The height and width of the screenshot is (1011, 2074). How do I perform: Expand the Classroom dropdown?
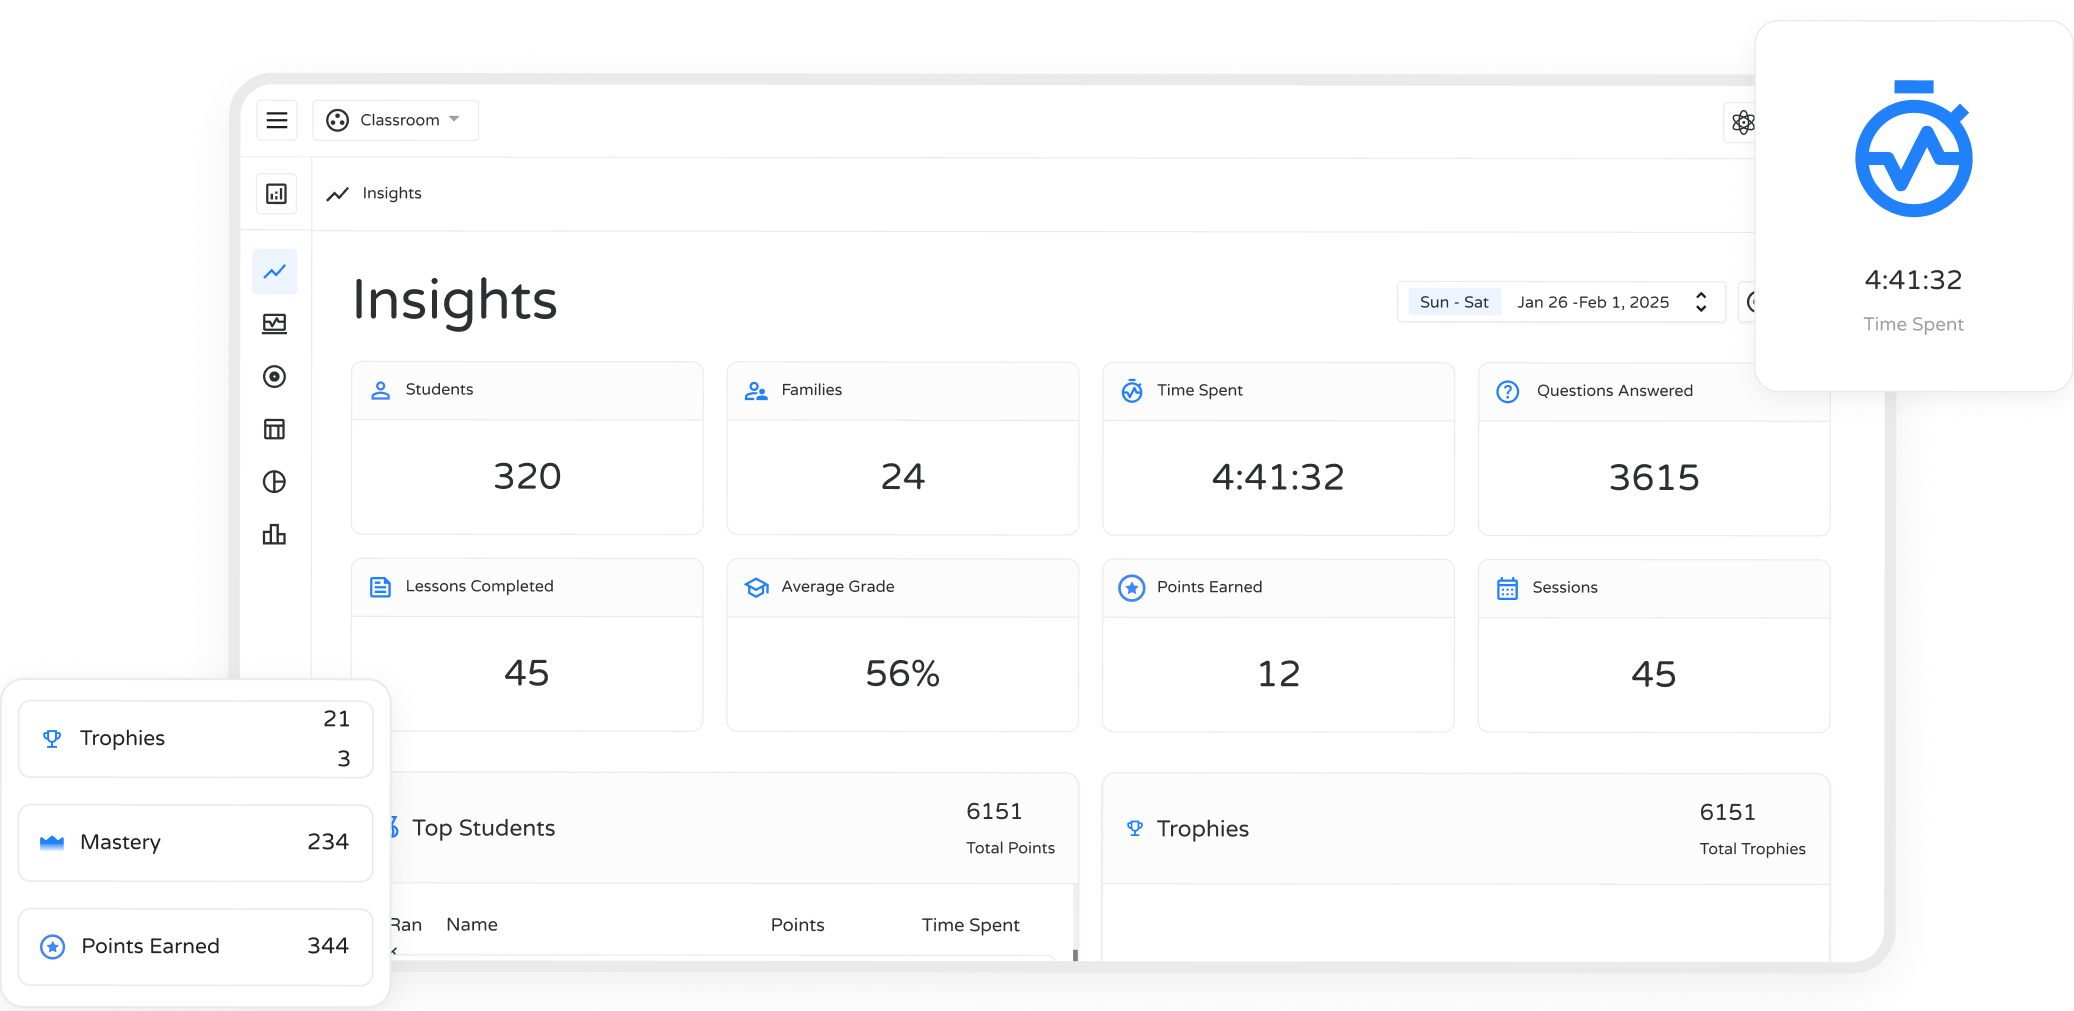(396, 120)
